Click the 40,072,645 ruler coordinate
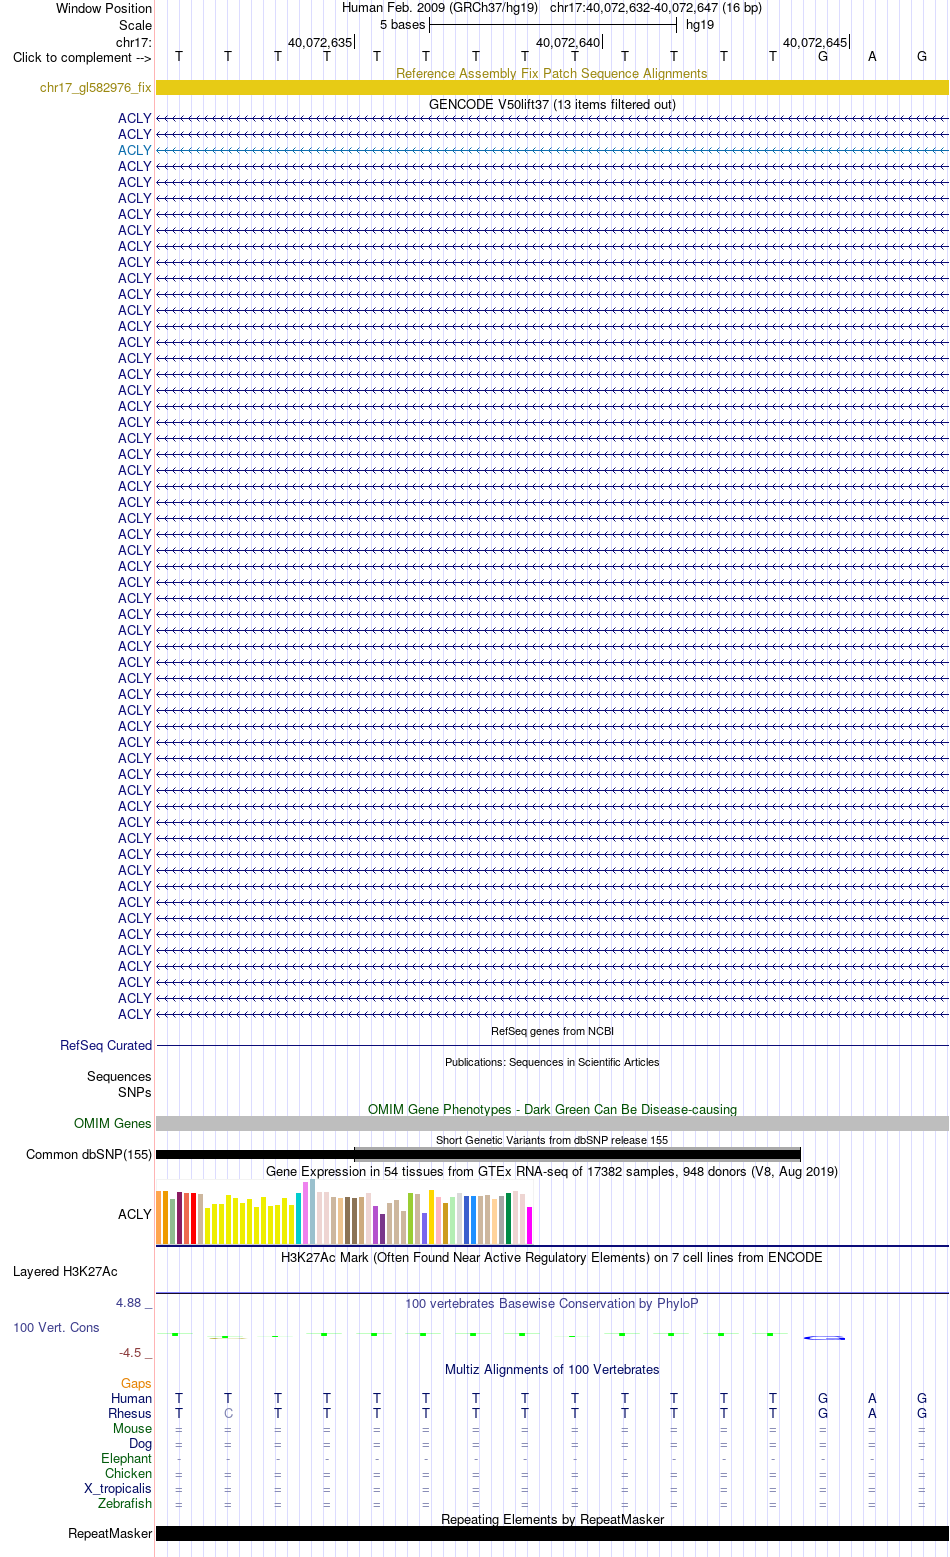This screenshot has width=950, height=1557. [815, 42]
